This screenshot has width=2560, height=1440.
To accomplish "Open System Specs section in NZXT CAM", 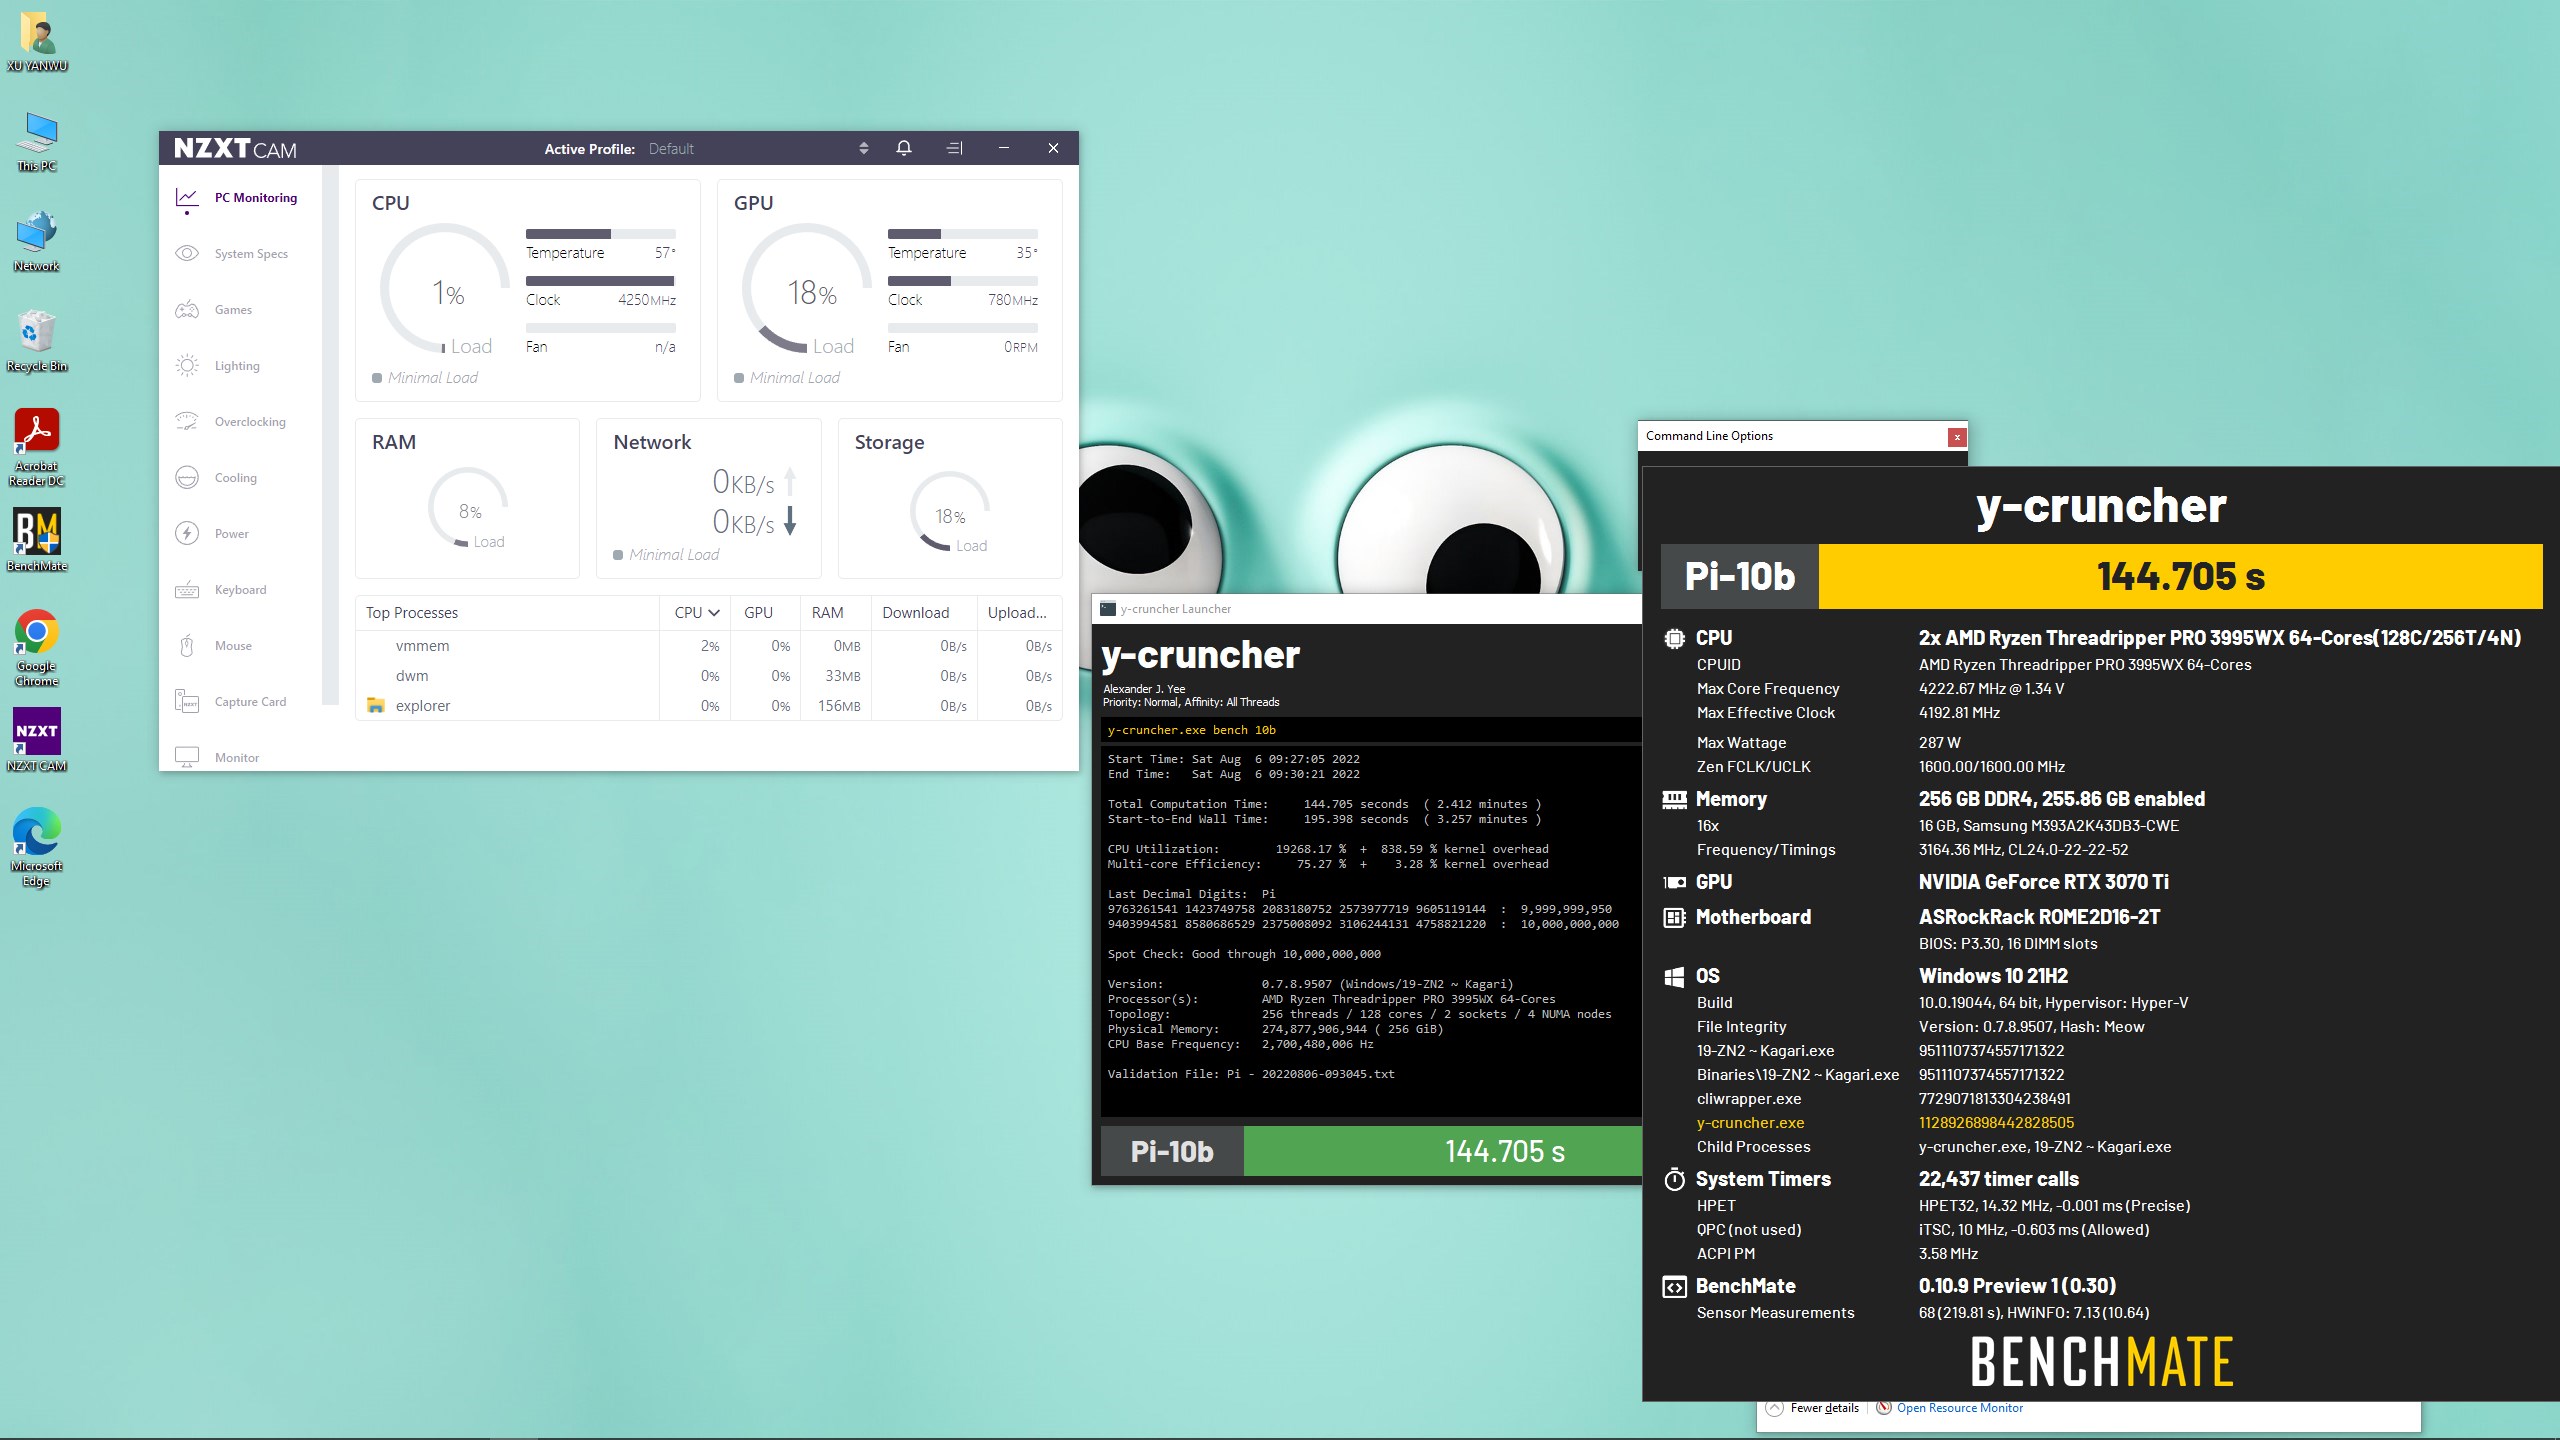I will tap(232, 254).
